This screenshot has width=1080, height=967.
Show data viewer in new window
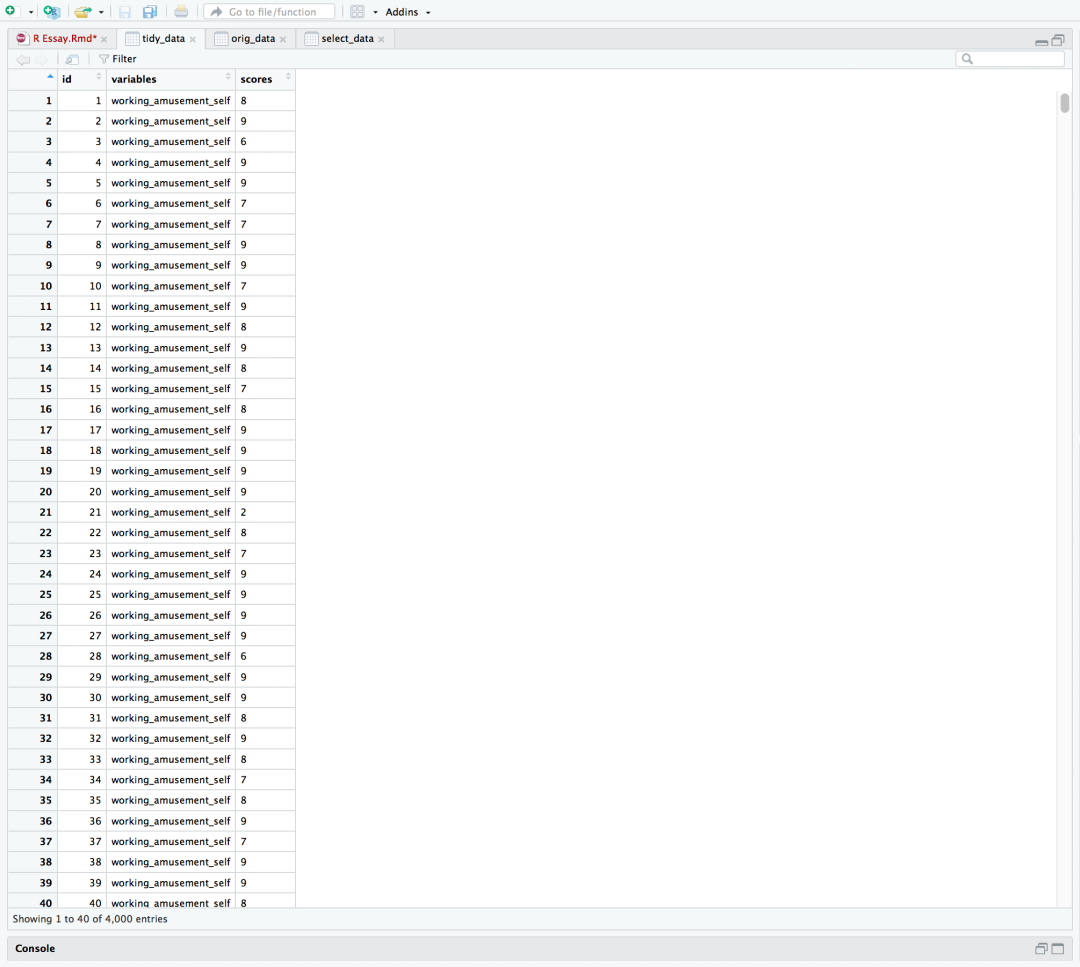[72, 59]
